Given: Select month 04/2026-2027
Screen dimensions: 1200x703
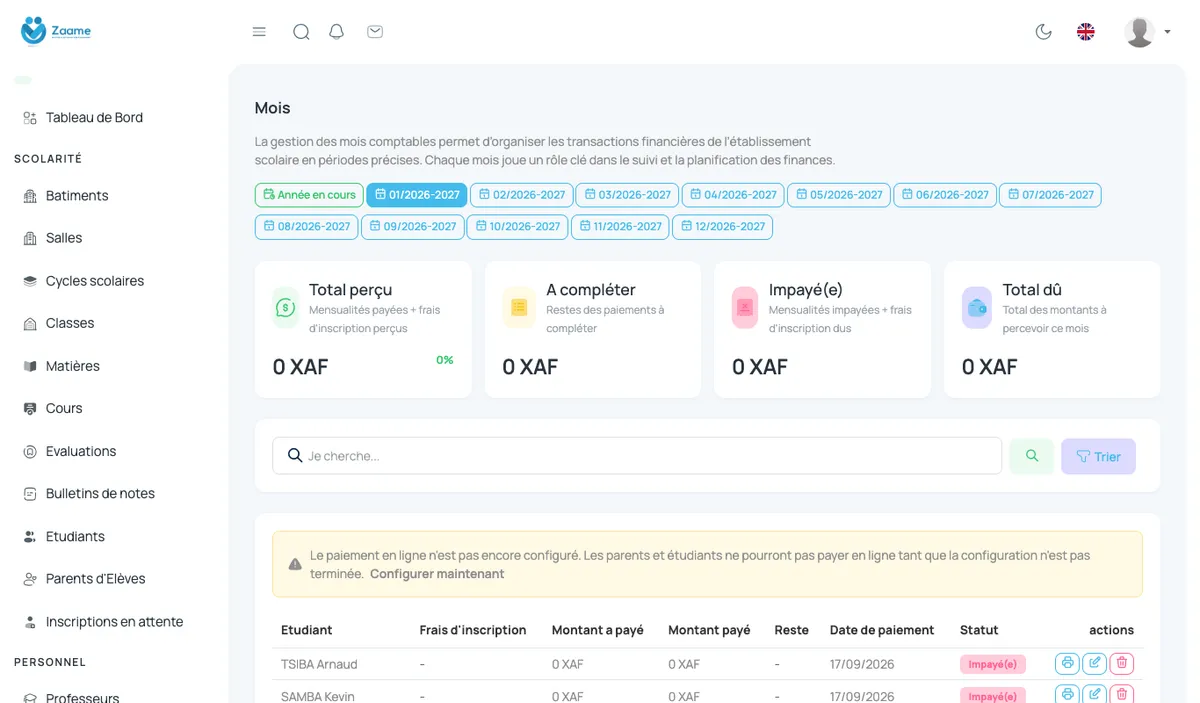Looking at the screenshot, I should pyautogui.click(x=733, y=195).
